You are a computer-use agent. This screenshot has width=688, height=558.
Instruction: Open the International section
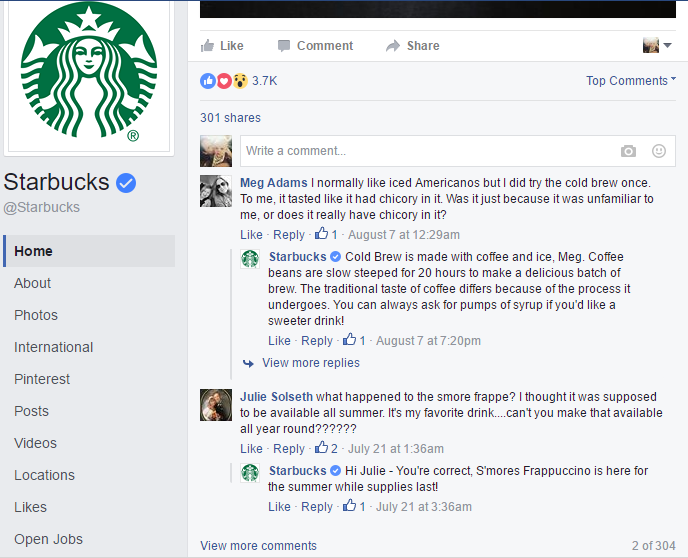(54, 347)
